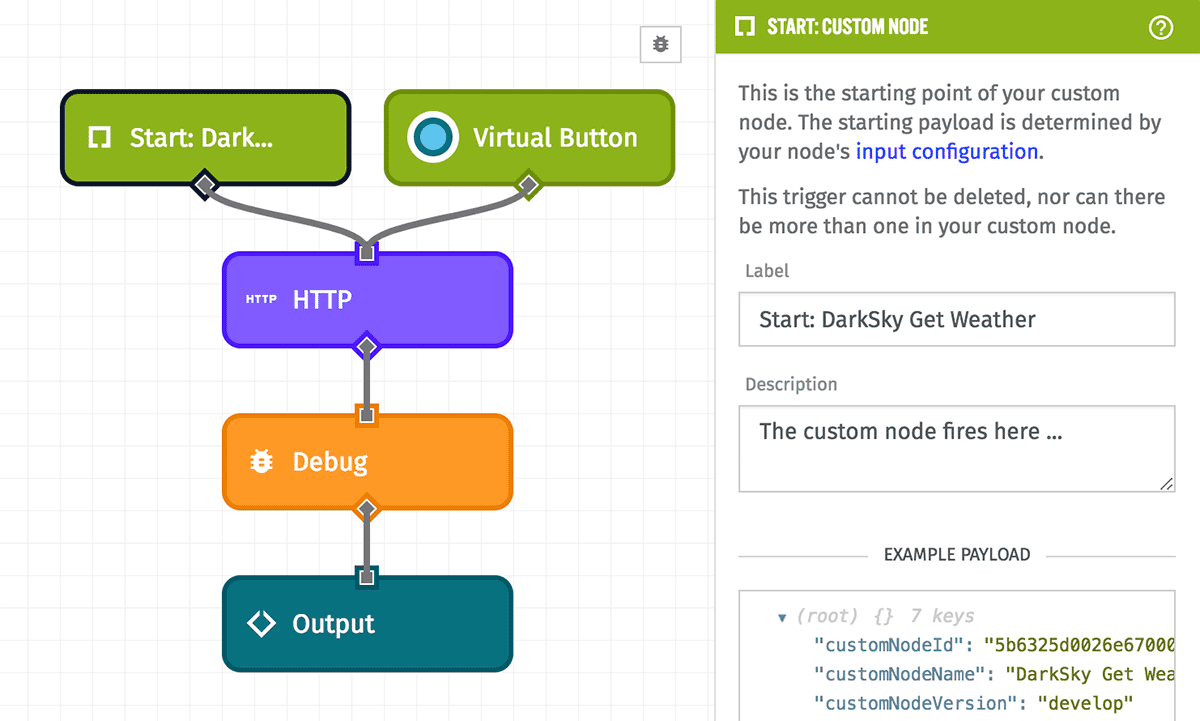Viewport: 1200px width, 721px height.
Task: Click the EXAMPLE PAYLOAD heading
Action: click(957, 555)
